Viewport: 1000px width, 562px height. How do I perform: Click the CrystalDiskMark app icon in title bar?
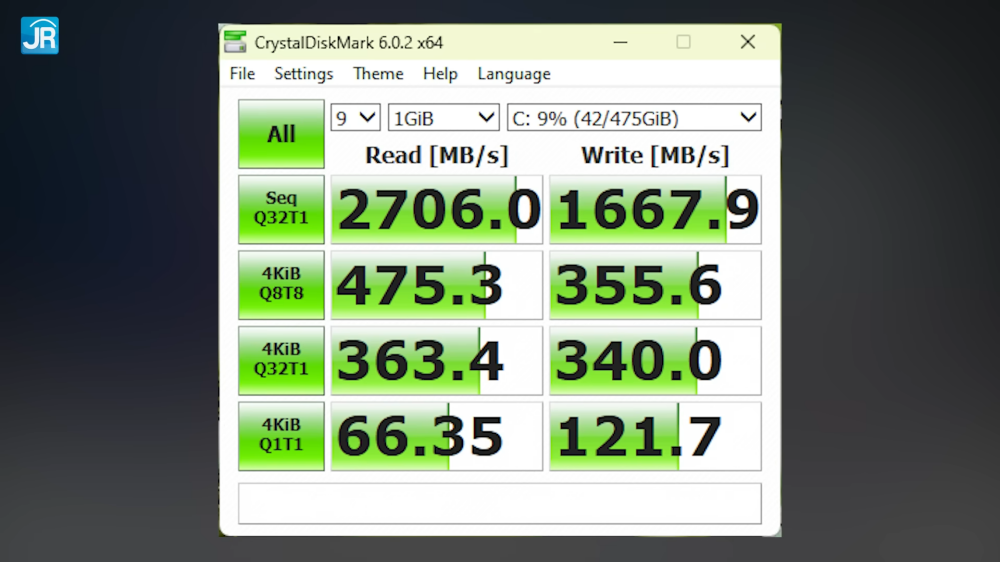[235, 42]
